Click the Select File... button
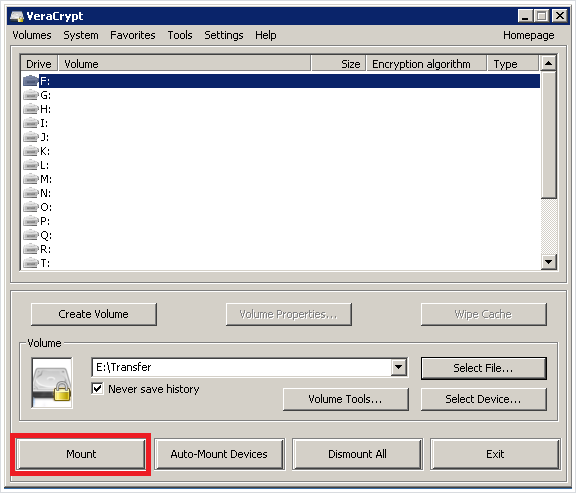Screen dimensions: 576x493 [483, 368]
